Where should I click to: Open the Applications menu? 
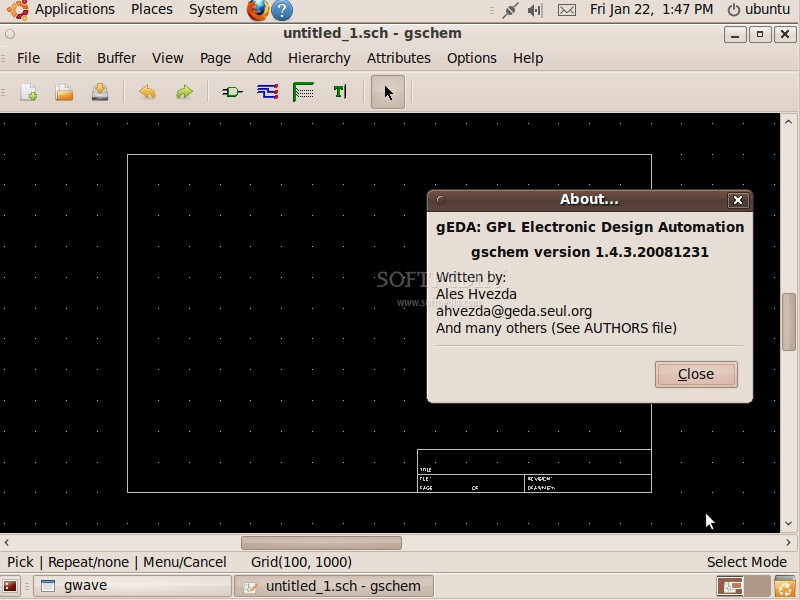click(74, 10)
